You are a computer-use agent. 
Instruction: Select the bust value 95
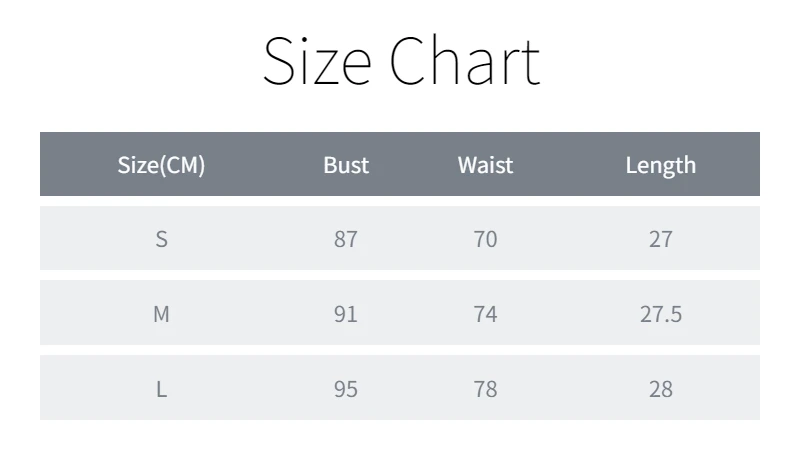tap(346, 389)
